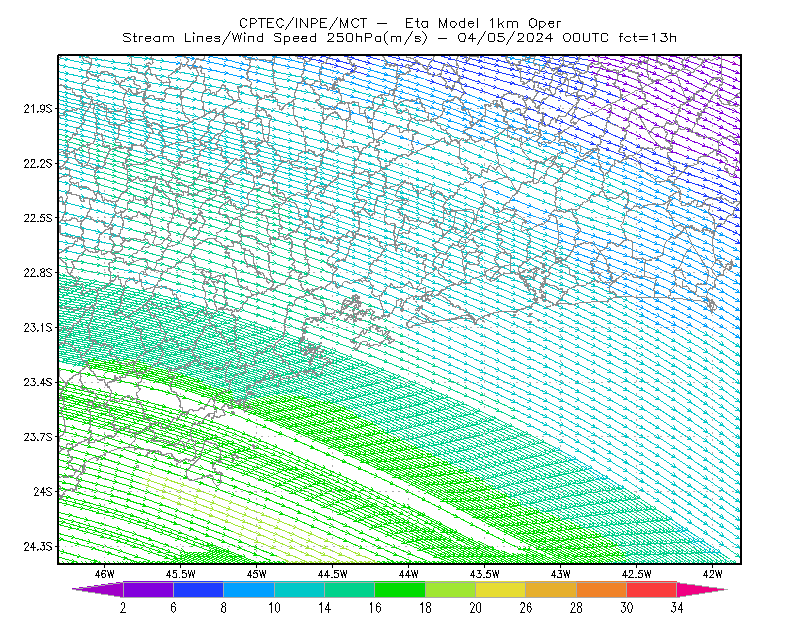Select the bright green 16–18 swatch
The image size is (800, 618).
[400, 589]
